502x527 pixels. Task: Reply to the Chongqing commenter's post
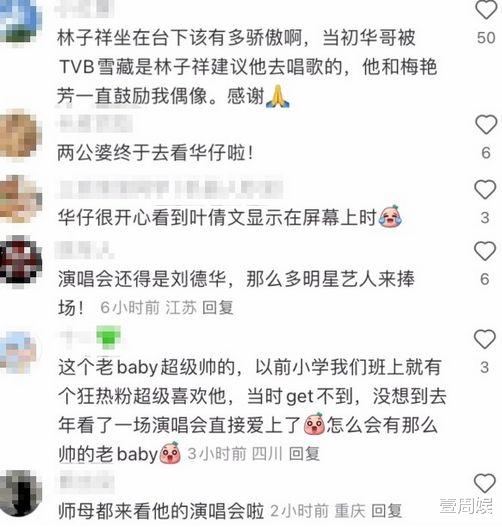386,511
